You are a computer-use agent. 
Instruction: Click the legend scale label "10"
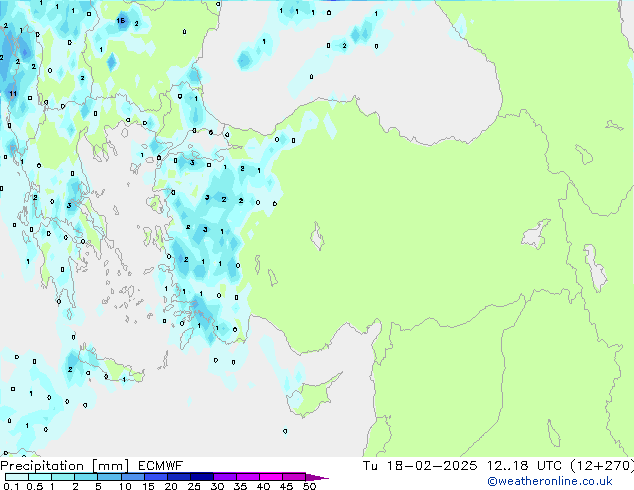(x=125, y=486)
